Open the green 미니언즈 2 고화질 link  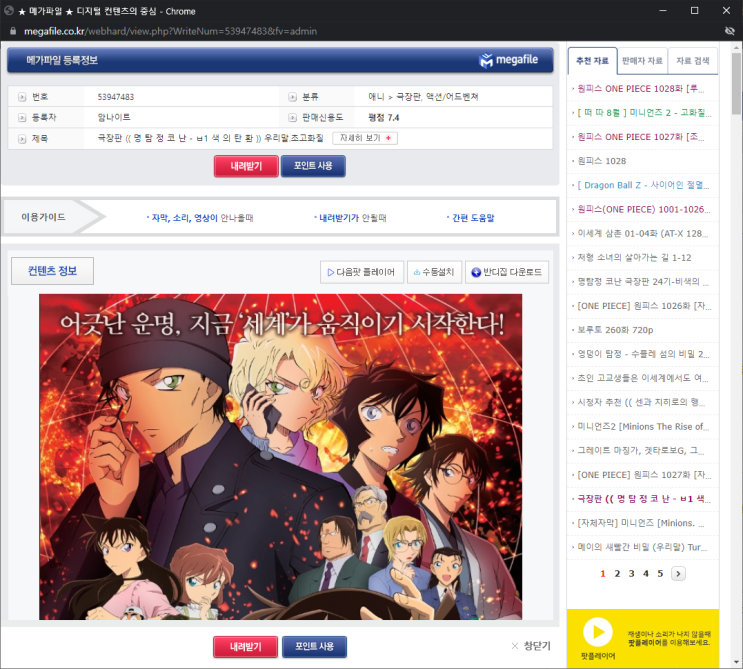tap(644, 113)
